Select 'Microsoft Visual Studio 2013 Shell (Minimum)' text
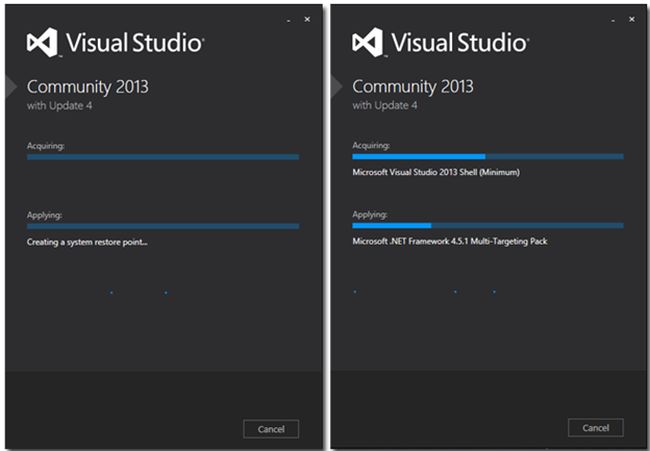This screenshot has width=650, height=451. click(x=436, y=172)
